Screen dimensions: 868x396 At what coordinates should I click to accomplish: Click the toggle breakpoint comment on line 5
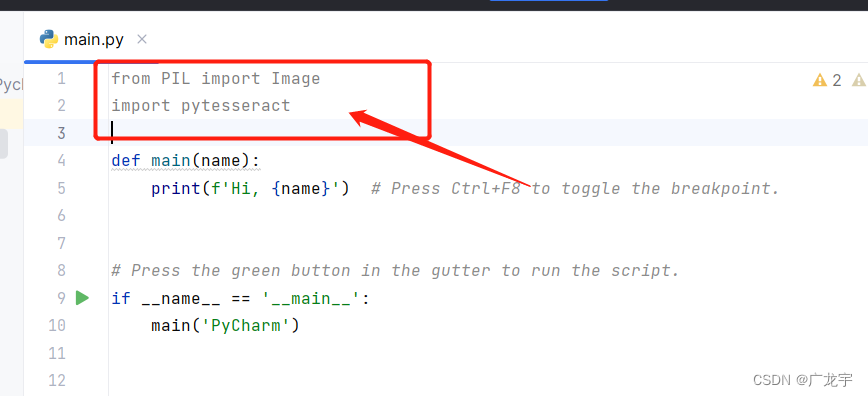tap(575, 189)
